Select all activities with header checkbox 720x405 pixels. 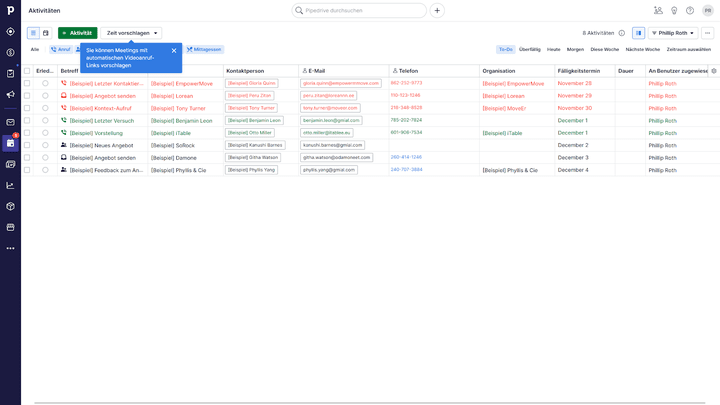[x=28, y=71]
